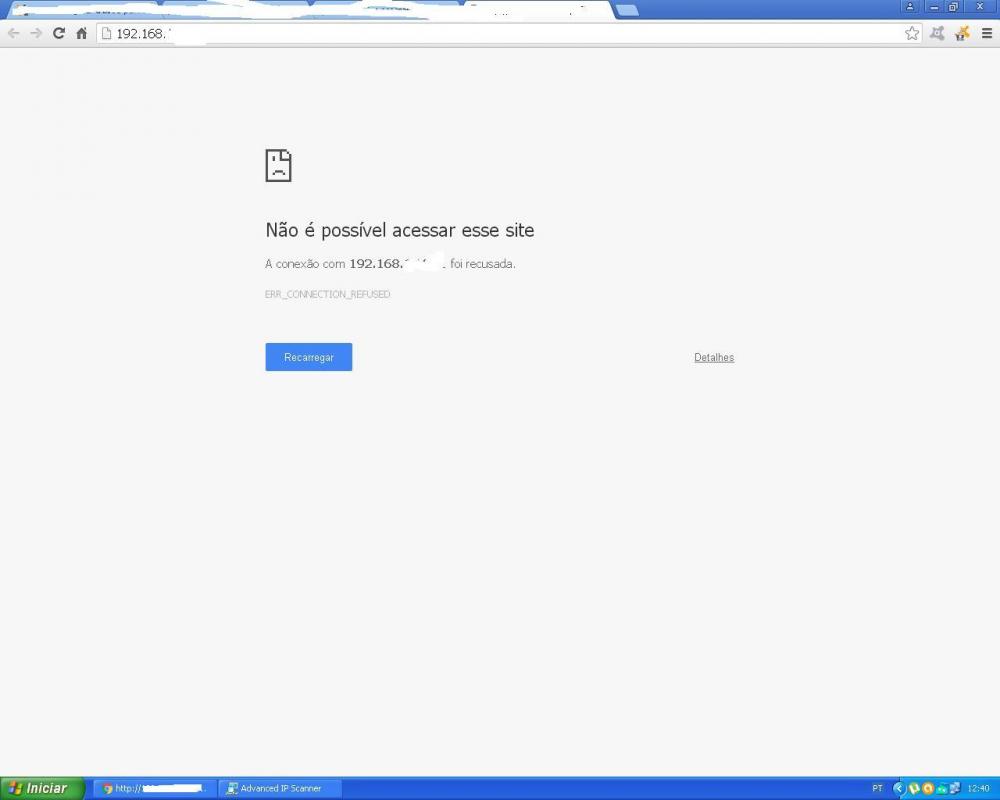1000x800 pixels.
Task: Click the 12:40 clock in tray
Action: click(978, 789)
